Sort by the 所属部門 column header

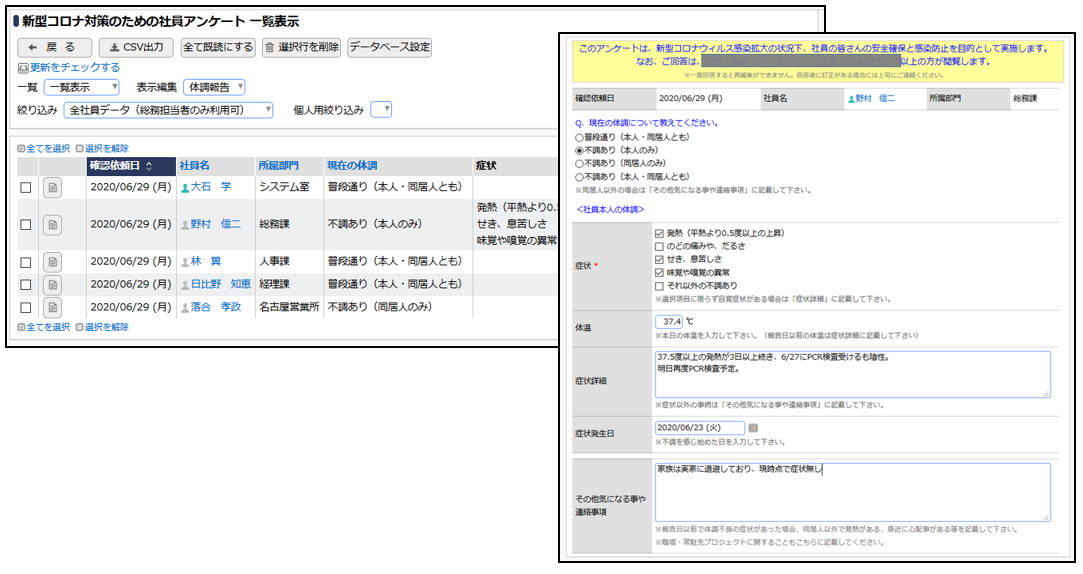277,165
